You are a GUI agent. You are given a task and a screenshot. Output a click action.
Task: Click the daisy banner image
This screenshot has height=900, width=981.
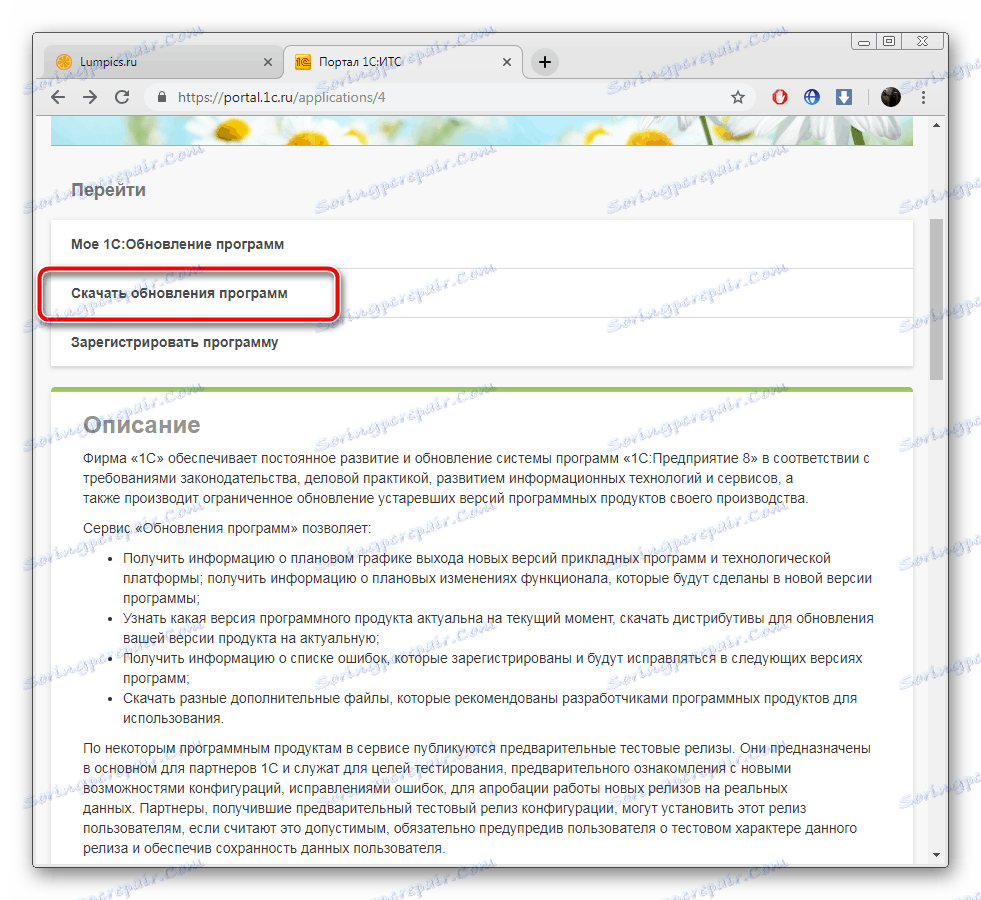[482, 131]
